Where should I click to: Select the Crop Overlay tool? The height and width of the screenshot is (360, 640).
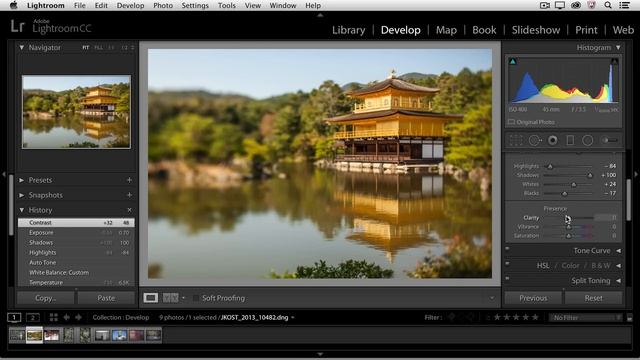516,140
